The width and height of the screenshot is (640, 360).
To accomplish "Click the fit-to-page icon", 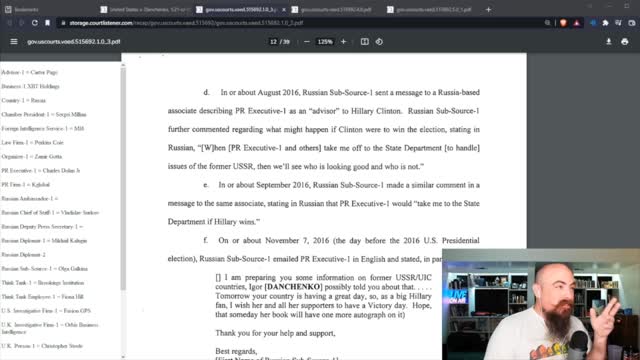I will pos(364,42).
